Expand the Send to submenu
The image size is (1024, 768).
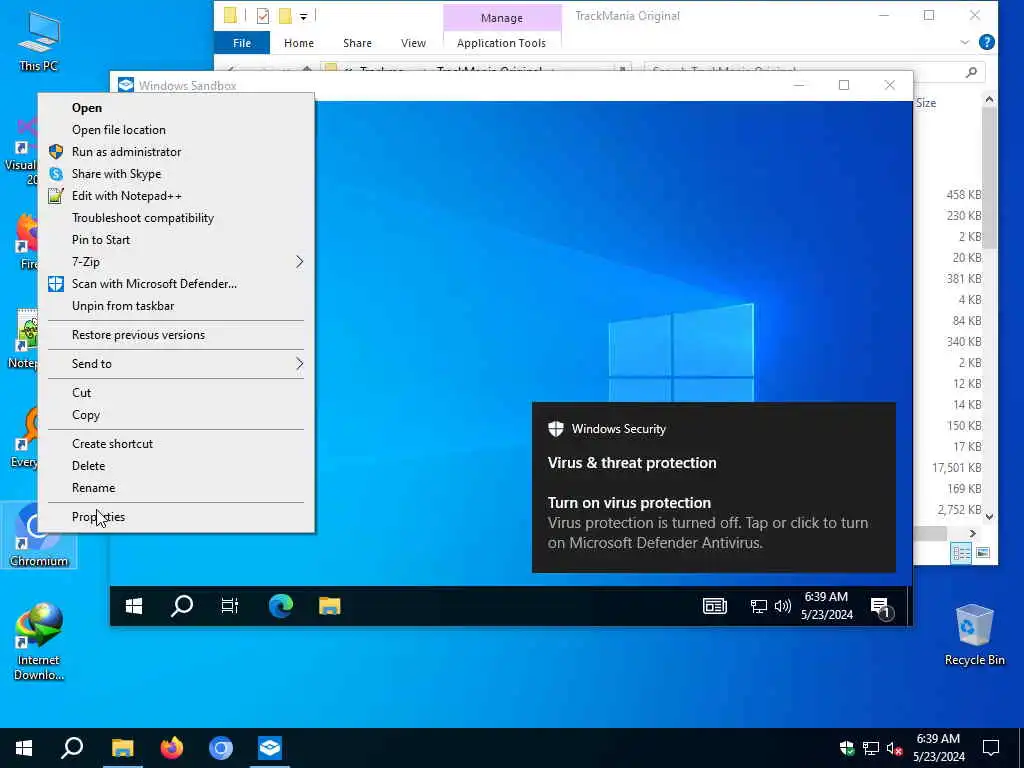(176, 364)
